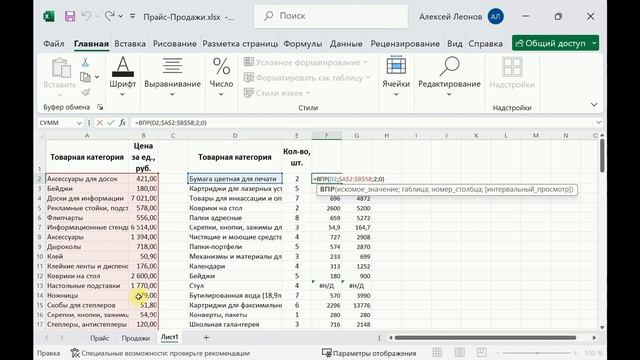The image size is (640, 360).
Task: Click the fx Insert Function icon
Action: tap(122, 122)
